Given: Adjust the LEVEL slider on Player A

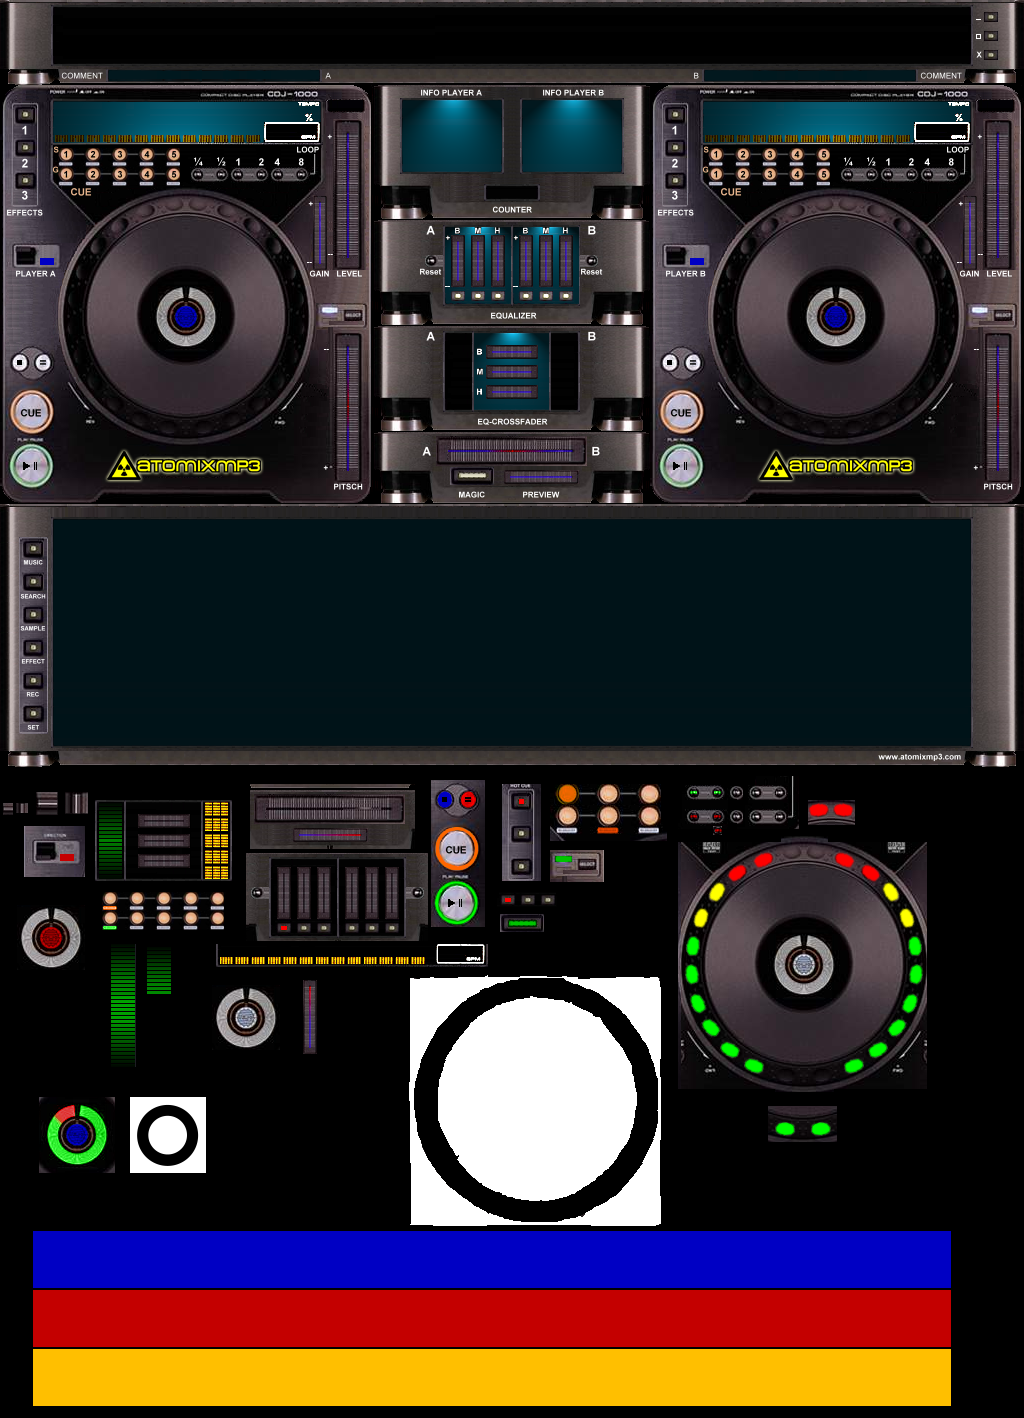Looking at the screenshot, I should [x=348, y=193].
